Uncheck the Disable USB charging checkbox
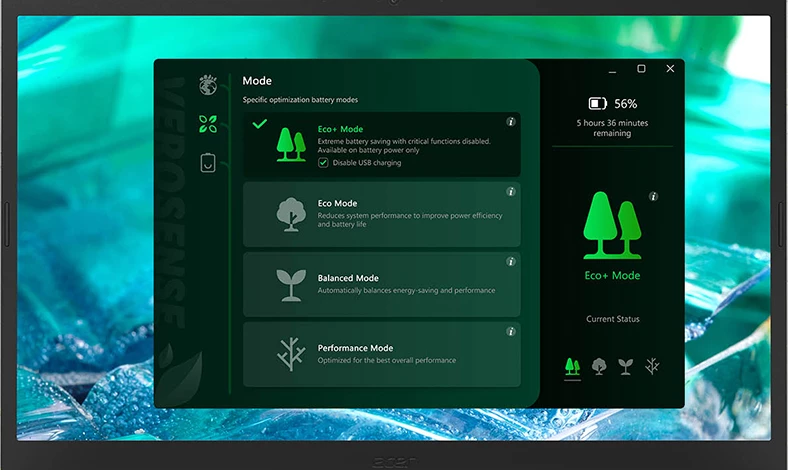 click(x=323, y=163)
